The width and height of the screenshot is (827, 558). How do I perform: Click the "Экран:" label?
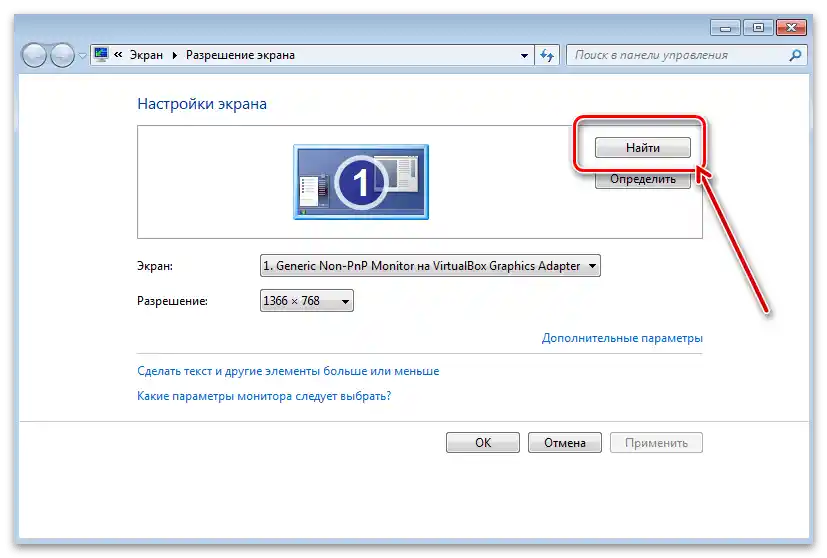155,266
